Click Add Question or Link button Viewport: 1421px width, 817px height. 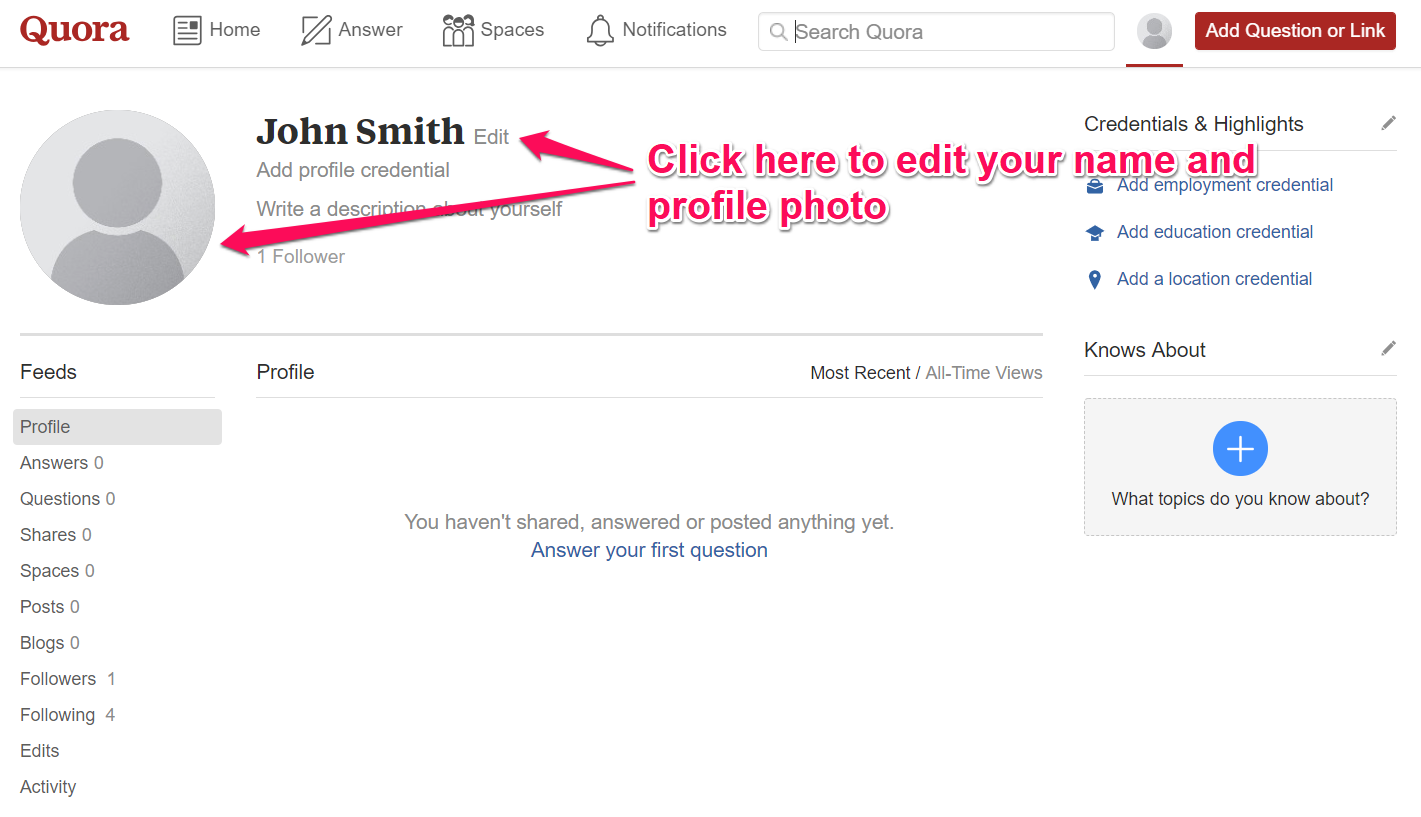tap(1295, 30)
